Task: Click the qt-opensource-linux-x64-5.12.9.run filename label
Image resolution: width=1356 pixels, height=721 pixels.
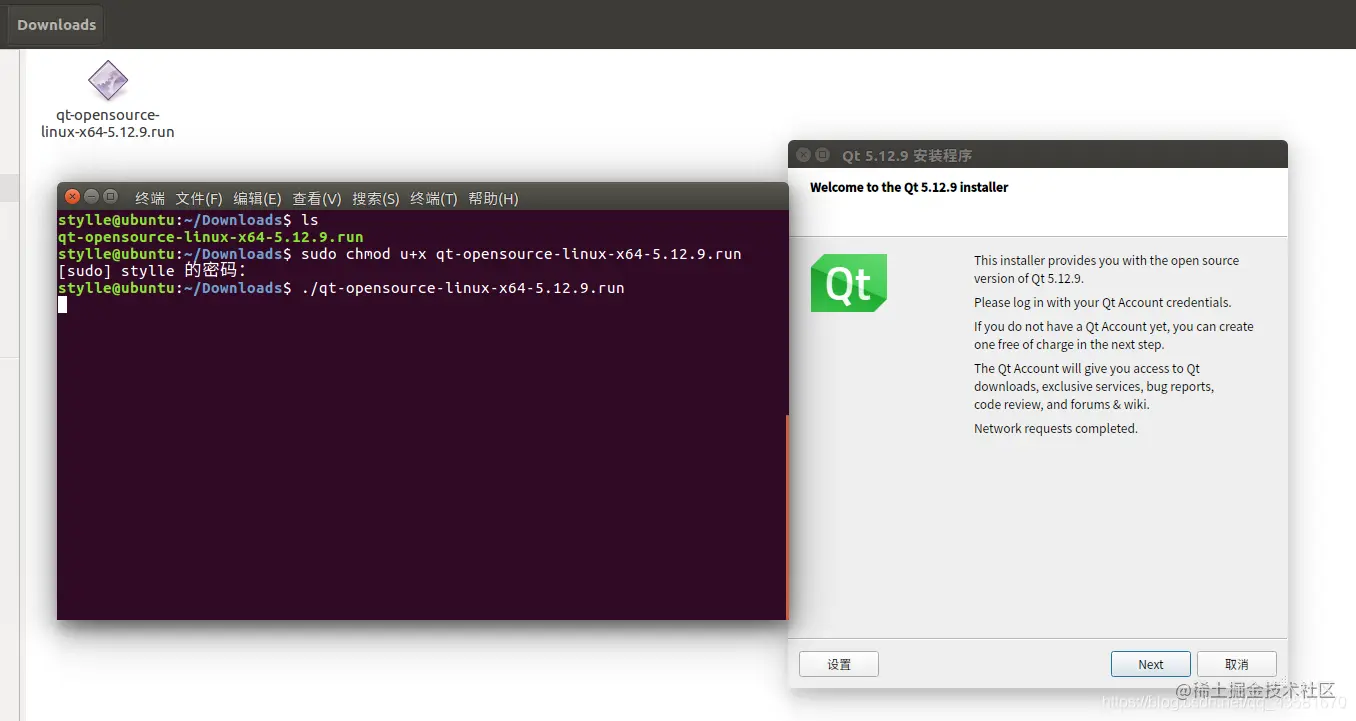Action: click(x=108, y=123)
